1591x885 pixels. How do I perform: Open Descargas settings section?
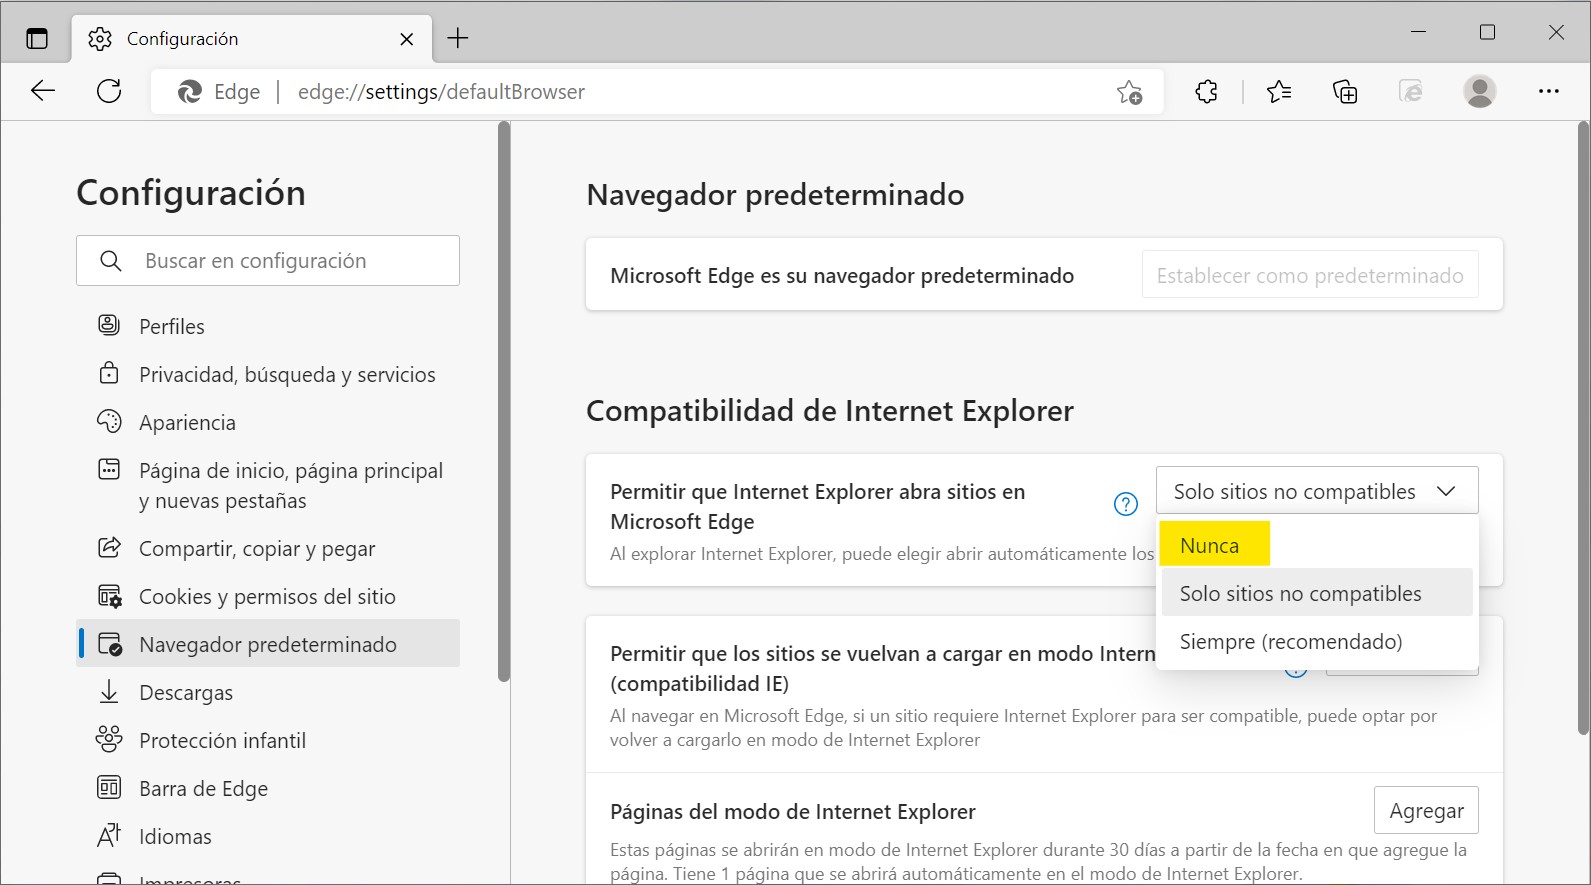pyautogui.click(x=268, y=693)
